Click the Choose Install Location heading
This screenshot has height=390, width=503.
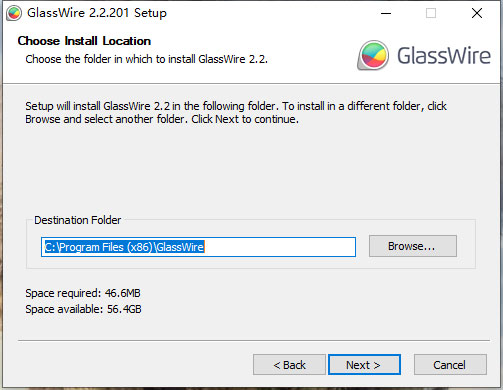[84, 41]
